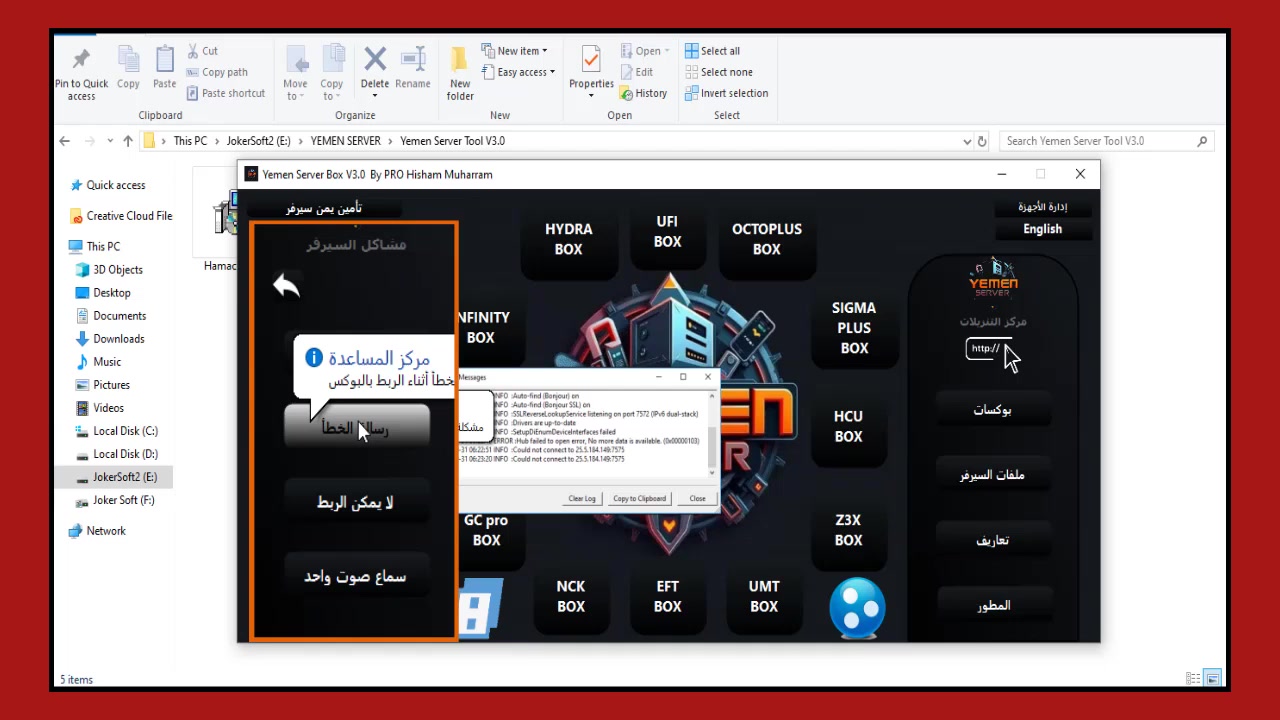Viewport: 1280px width, 720px height.
Task: Go up one folder level in Explorer
Action: (x=128, y=141)
